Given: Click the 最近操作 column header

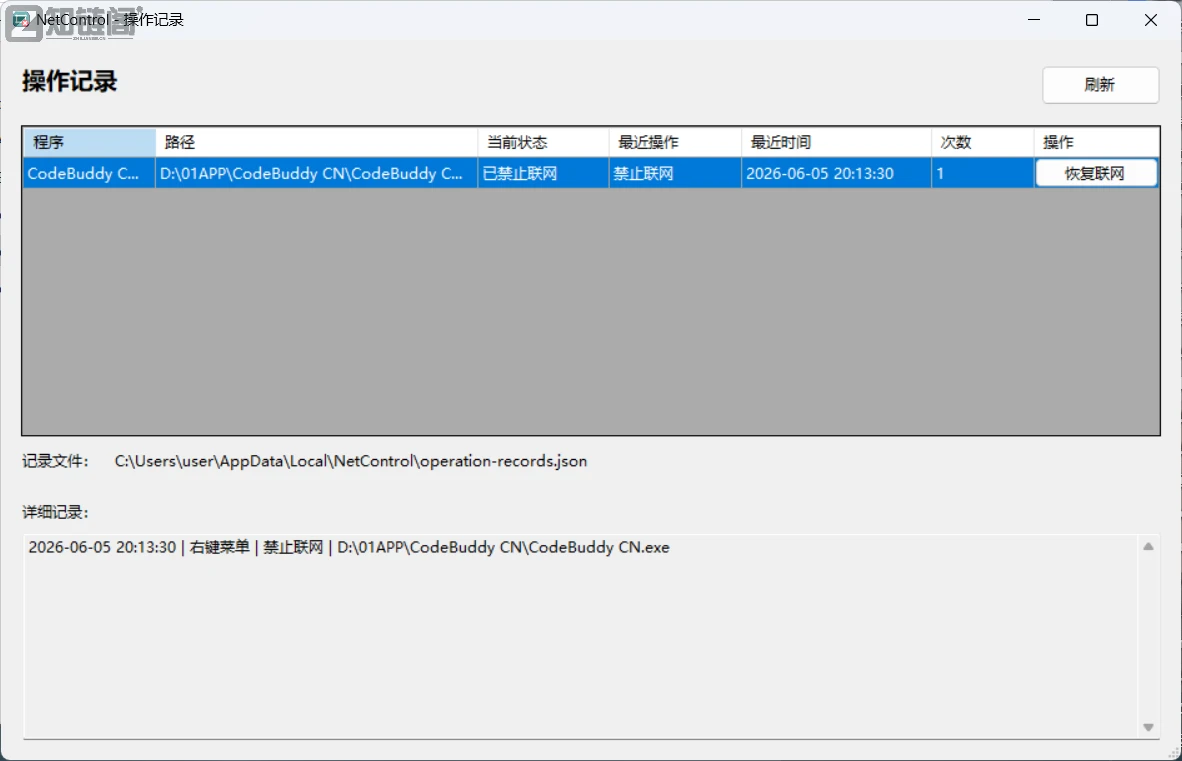Looking at the screenshot, I should click(675, 142).
